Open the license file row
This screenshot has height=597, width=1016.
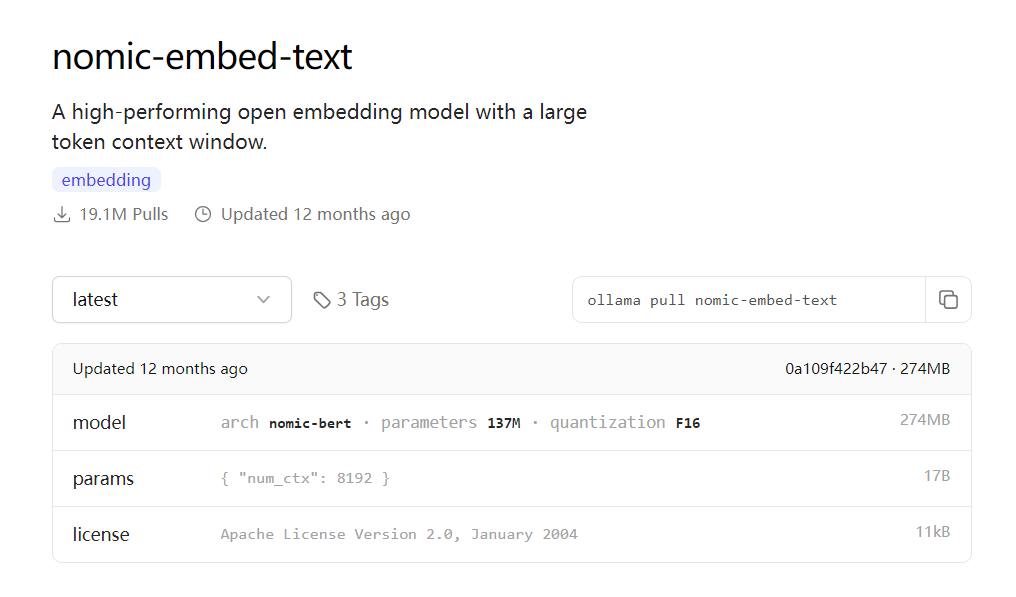[x=101, y=535]
